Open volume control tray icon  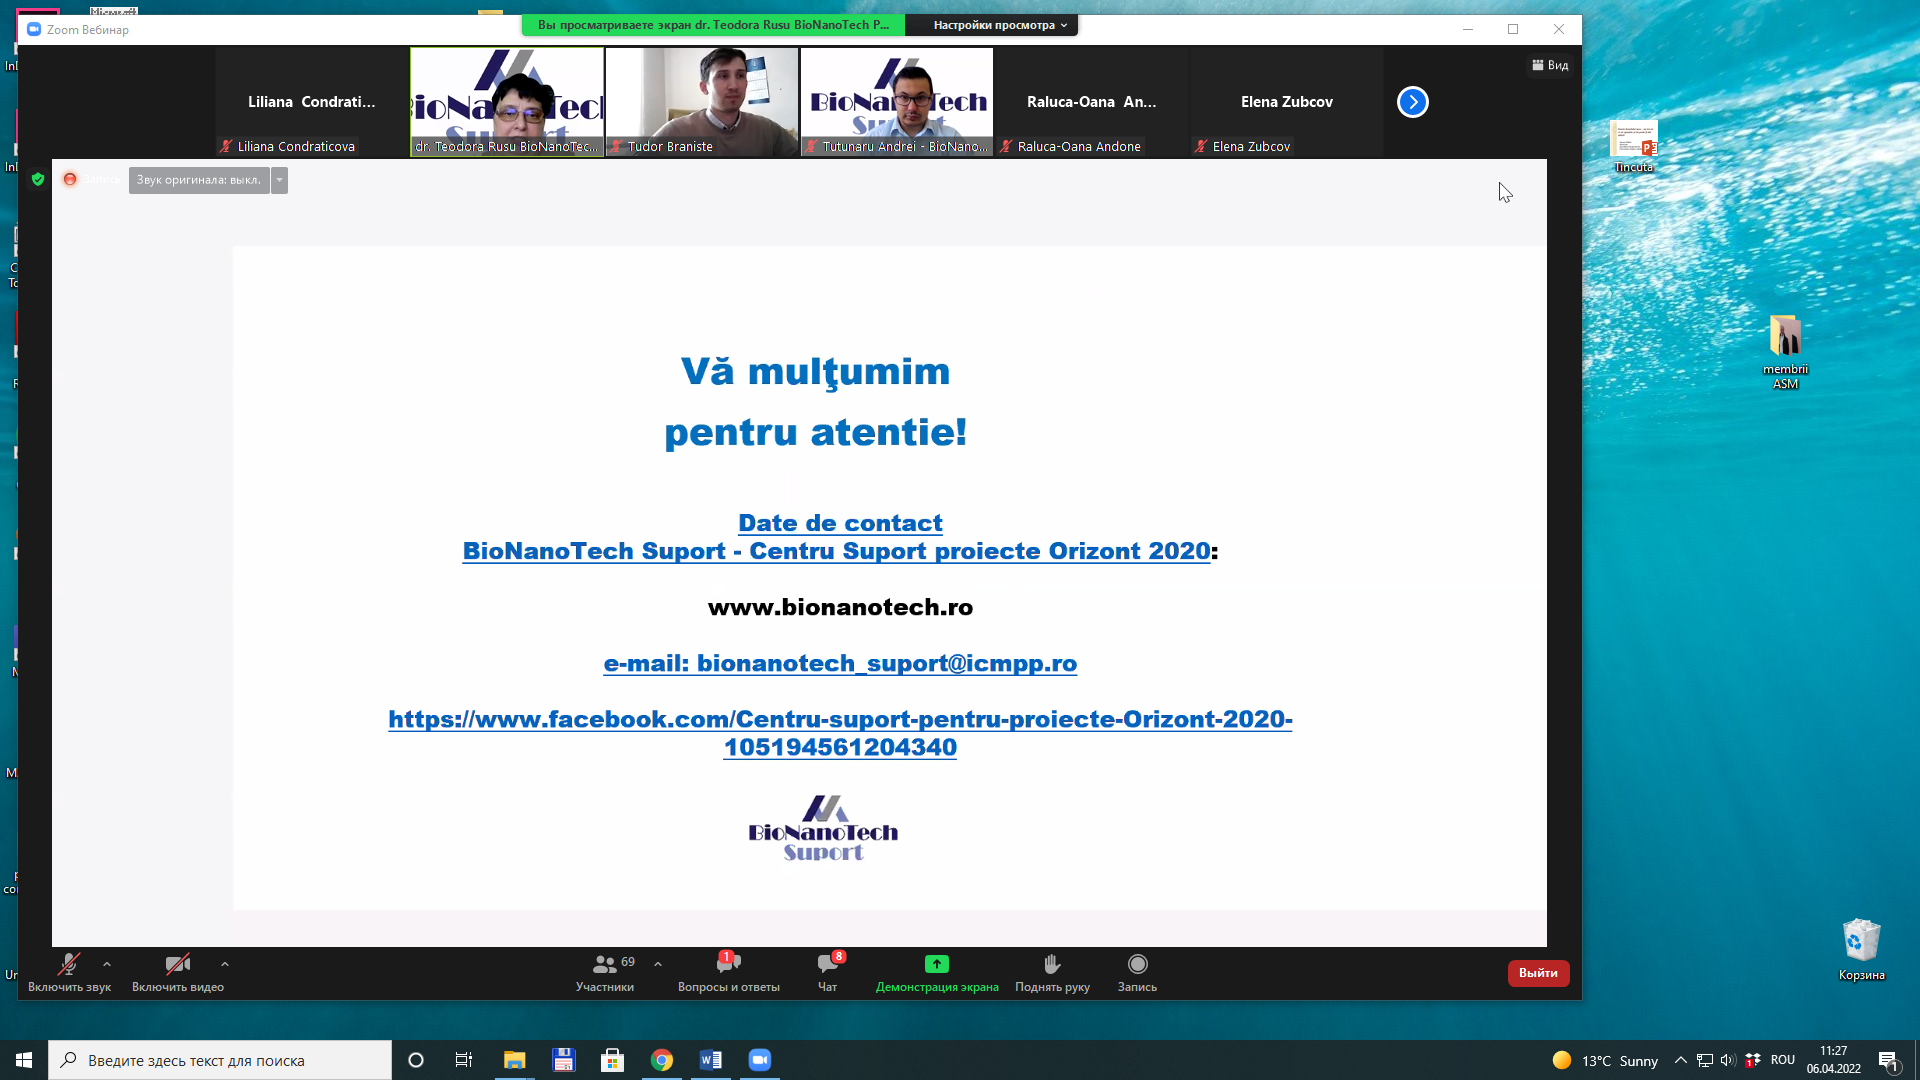point(1728,1060)
